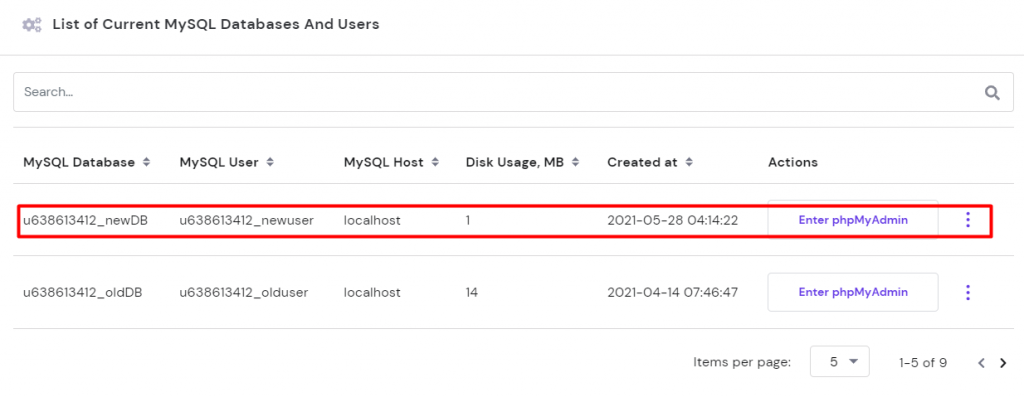
Task: Sort by MySQL Host column
Action: [x=391, y=162]
